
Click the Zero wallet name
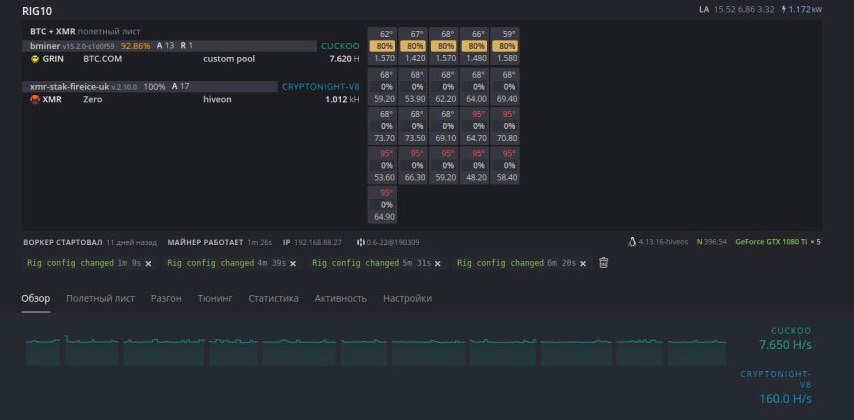click(x=93, y=100)
